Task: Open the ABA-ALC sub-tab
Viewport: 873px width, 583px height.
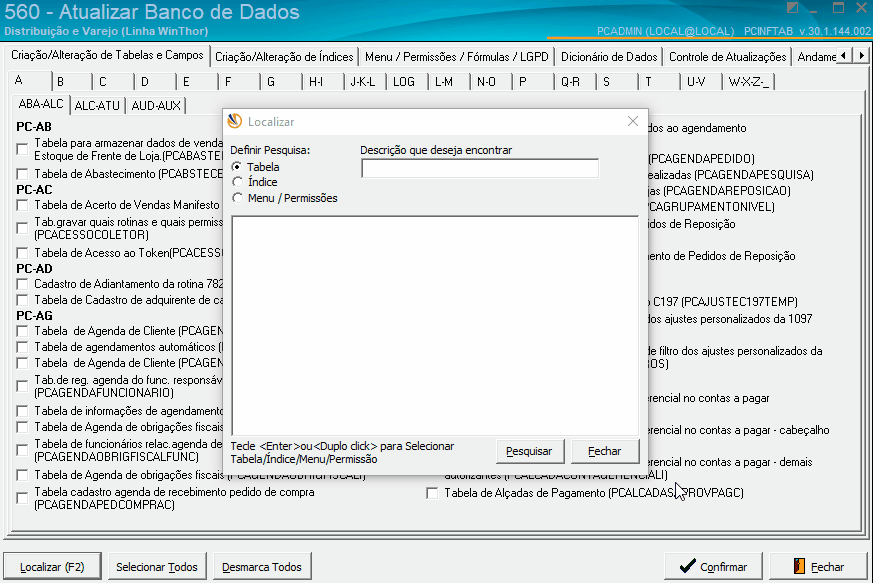Action: coord(41,104)
